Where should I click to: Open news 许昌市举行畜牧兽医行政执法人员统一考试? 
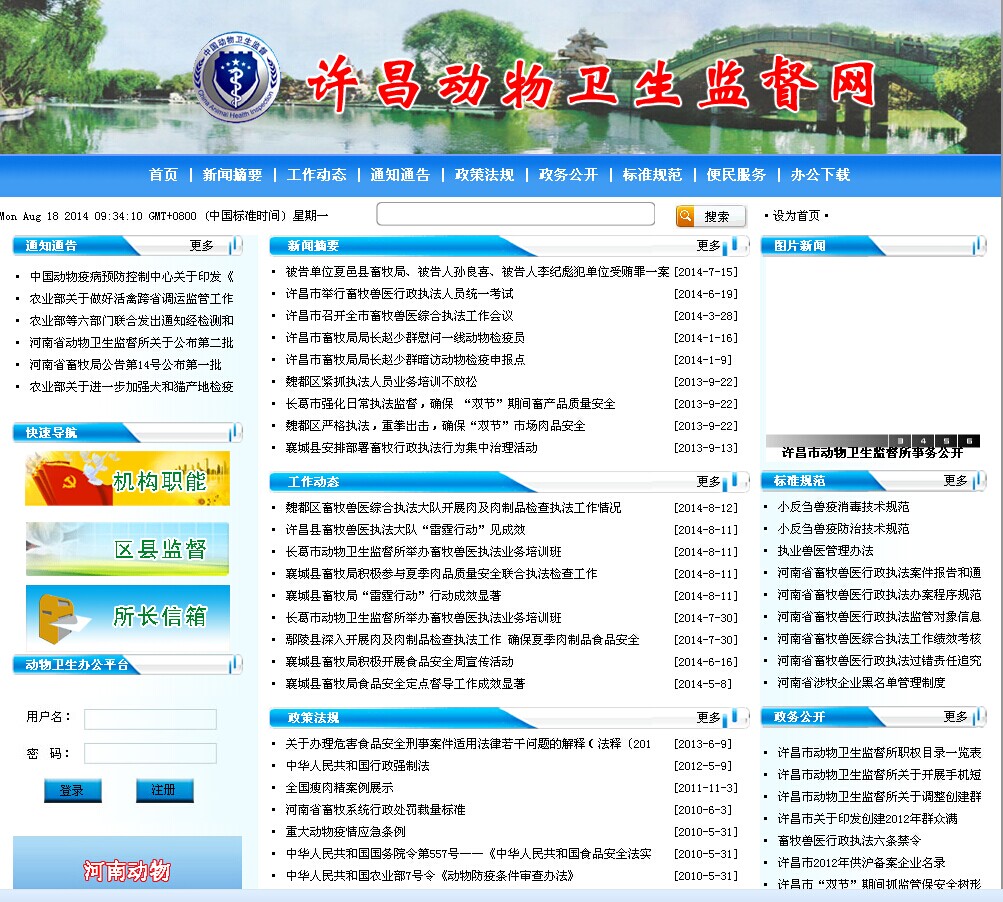(400, 294)
